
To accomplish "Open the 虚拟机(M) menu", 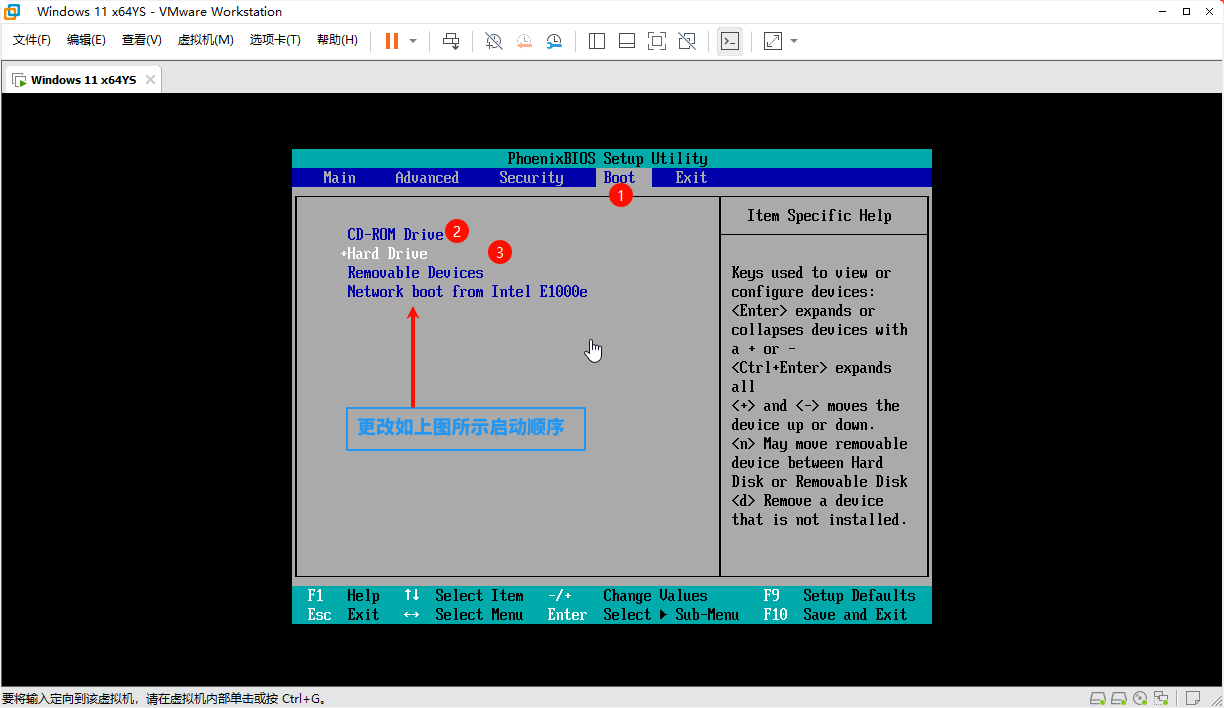I will point(206,40).
